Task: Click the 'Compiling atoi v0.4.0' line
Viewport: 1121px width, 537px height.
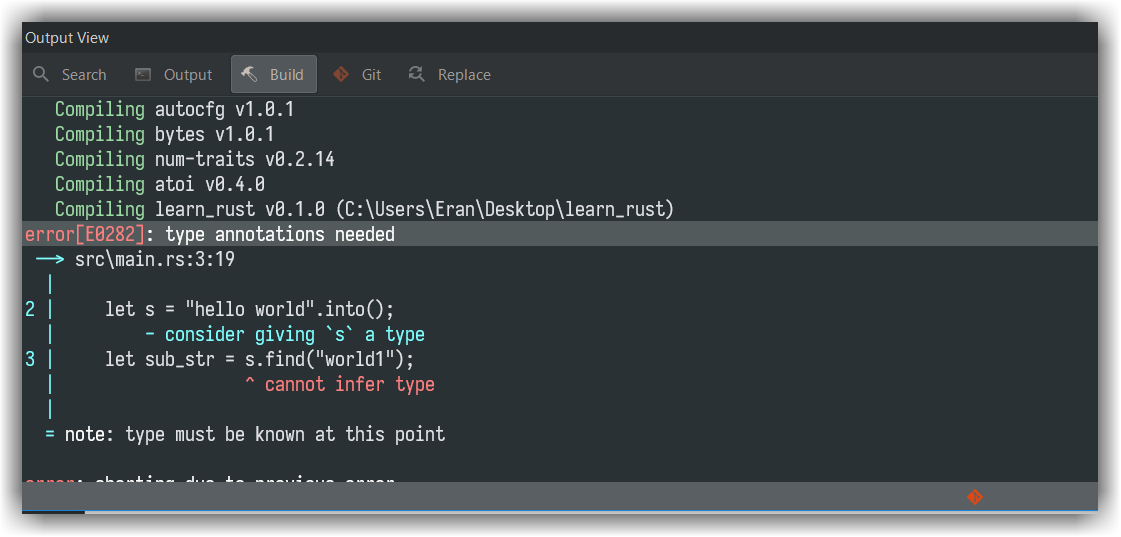Action: click(159, 184)
